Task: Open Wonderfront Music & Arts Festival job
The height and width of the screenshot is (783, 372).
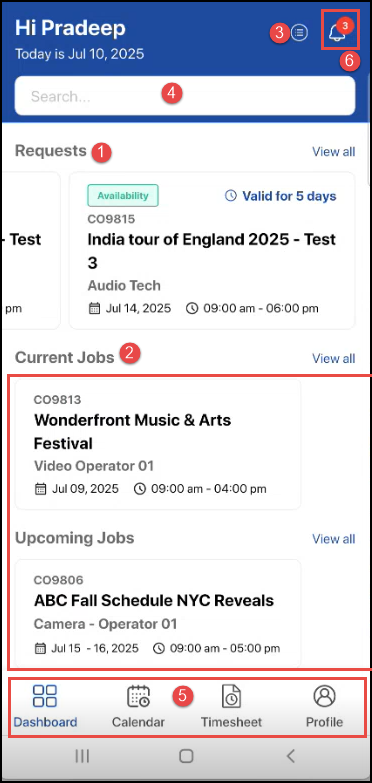Action: (158, 444)
